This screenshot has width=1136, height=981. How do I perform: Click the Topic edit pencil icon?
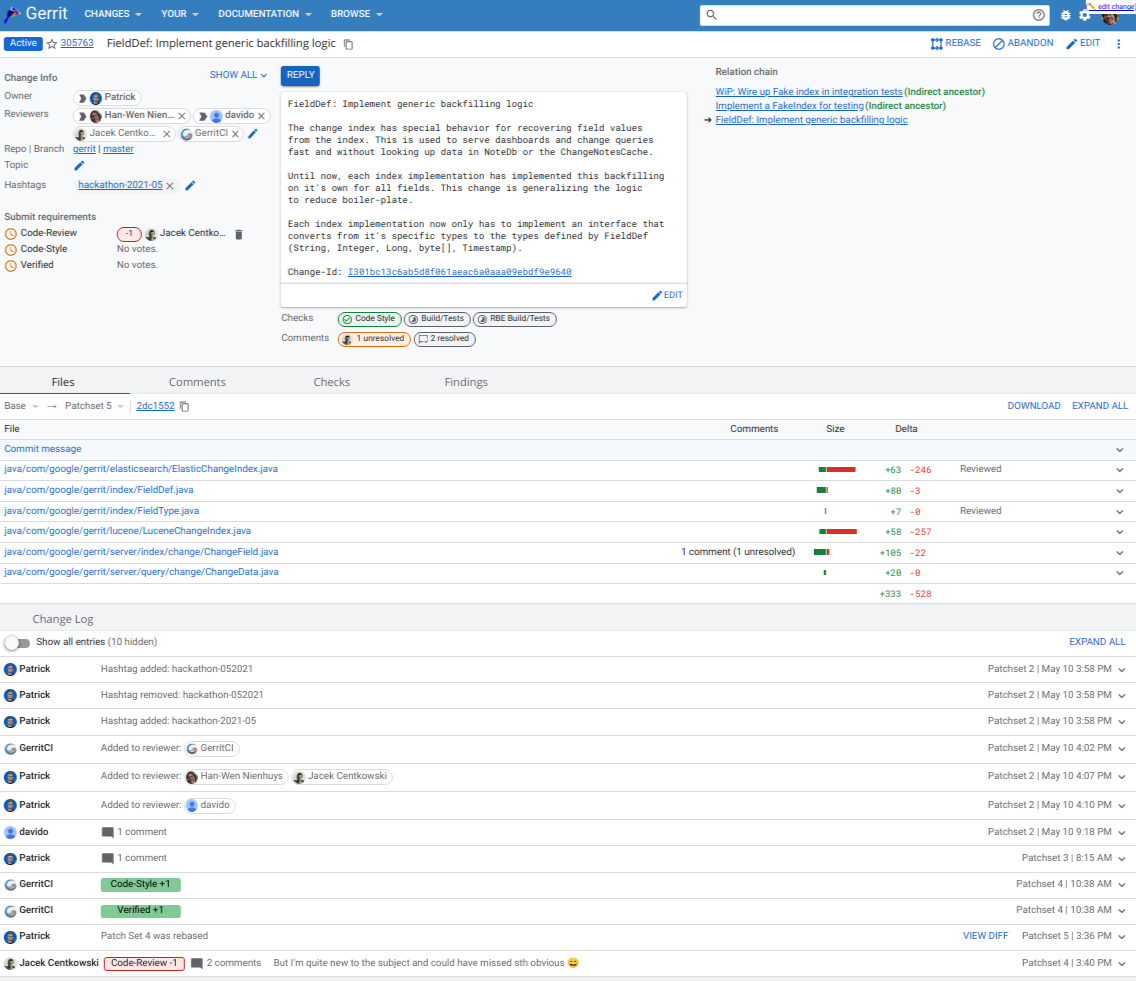point(80,165)
